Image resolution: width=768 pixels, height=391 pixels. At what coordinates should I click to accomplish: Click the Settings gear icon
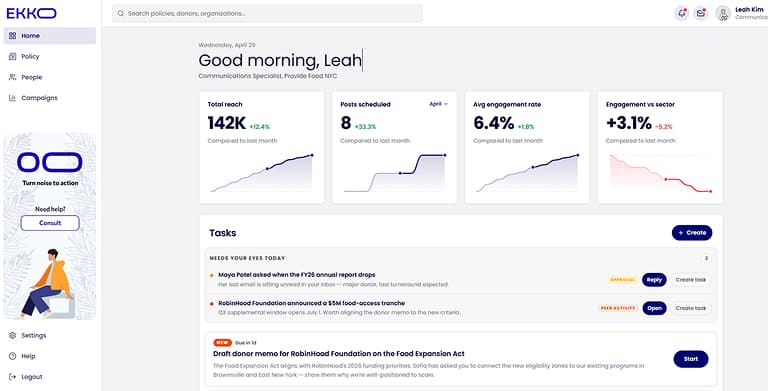tap(13, 336)
